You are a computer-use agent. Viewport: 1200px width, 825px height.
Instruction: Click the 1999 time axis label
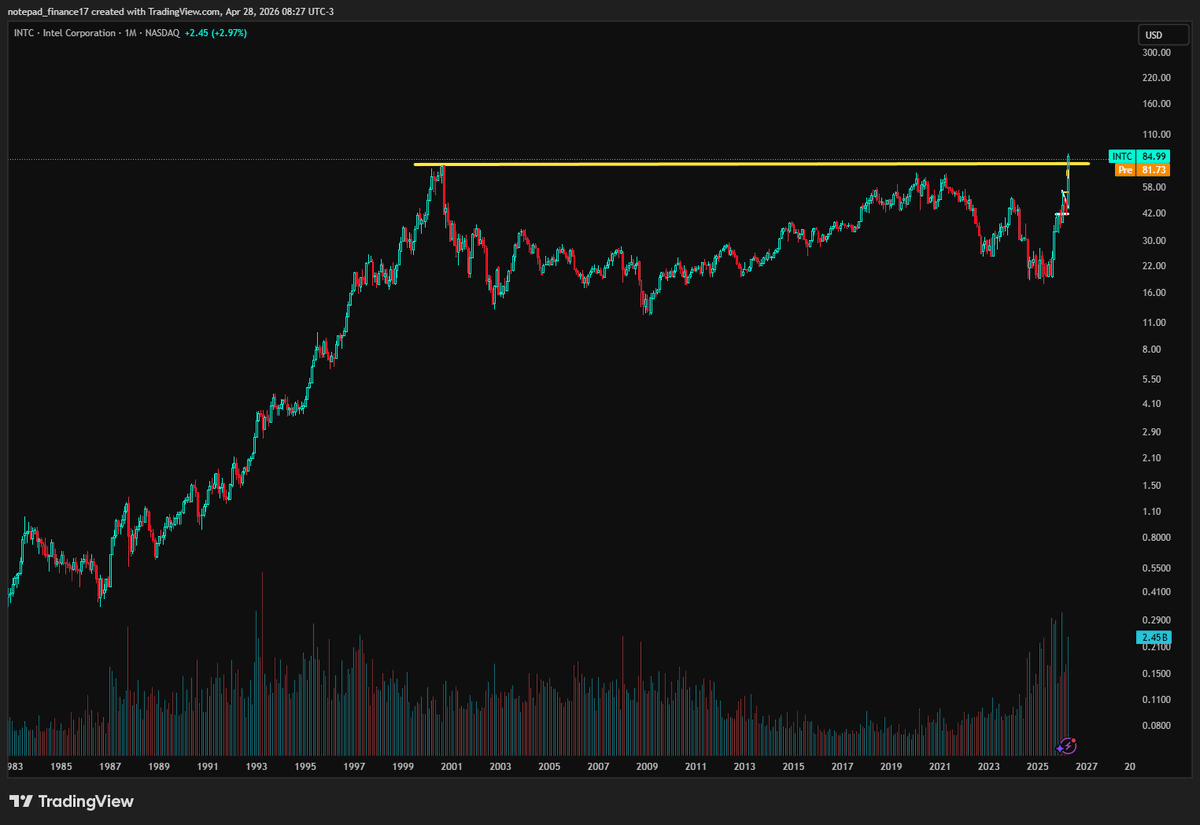click(403, 767)
